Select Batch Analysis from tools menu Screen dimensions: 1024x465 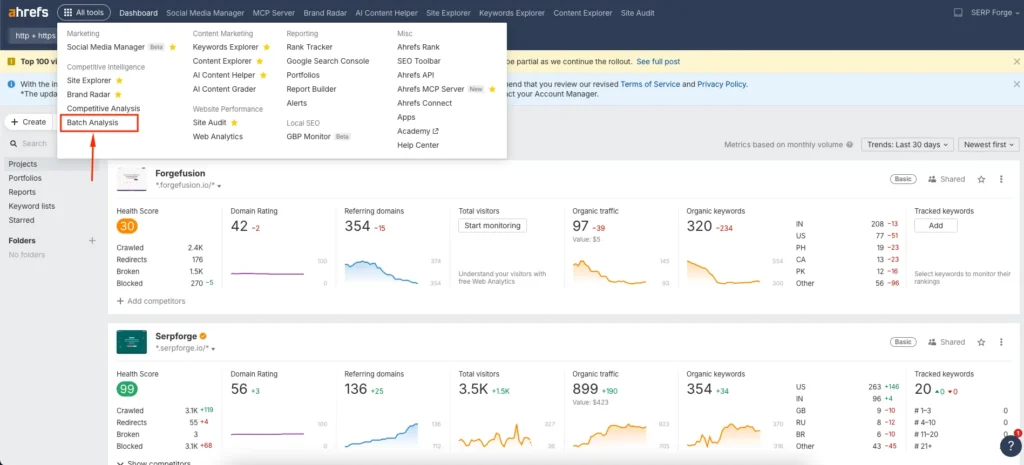pos(93,122)
